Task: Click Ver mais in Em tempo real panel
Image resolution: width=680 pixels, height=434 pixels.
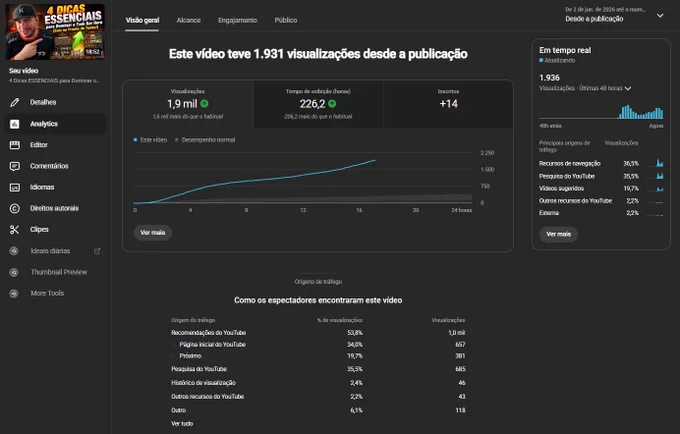Action: click(x=559, y=234)
